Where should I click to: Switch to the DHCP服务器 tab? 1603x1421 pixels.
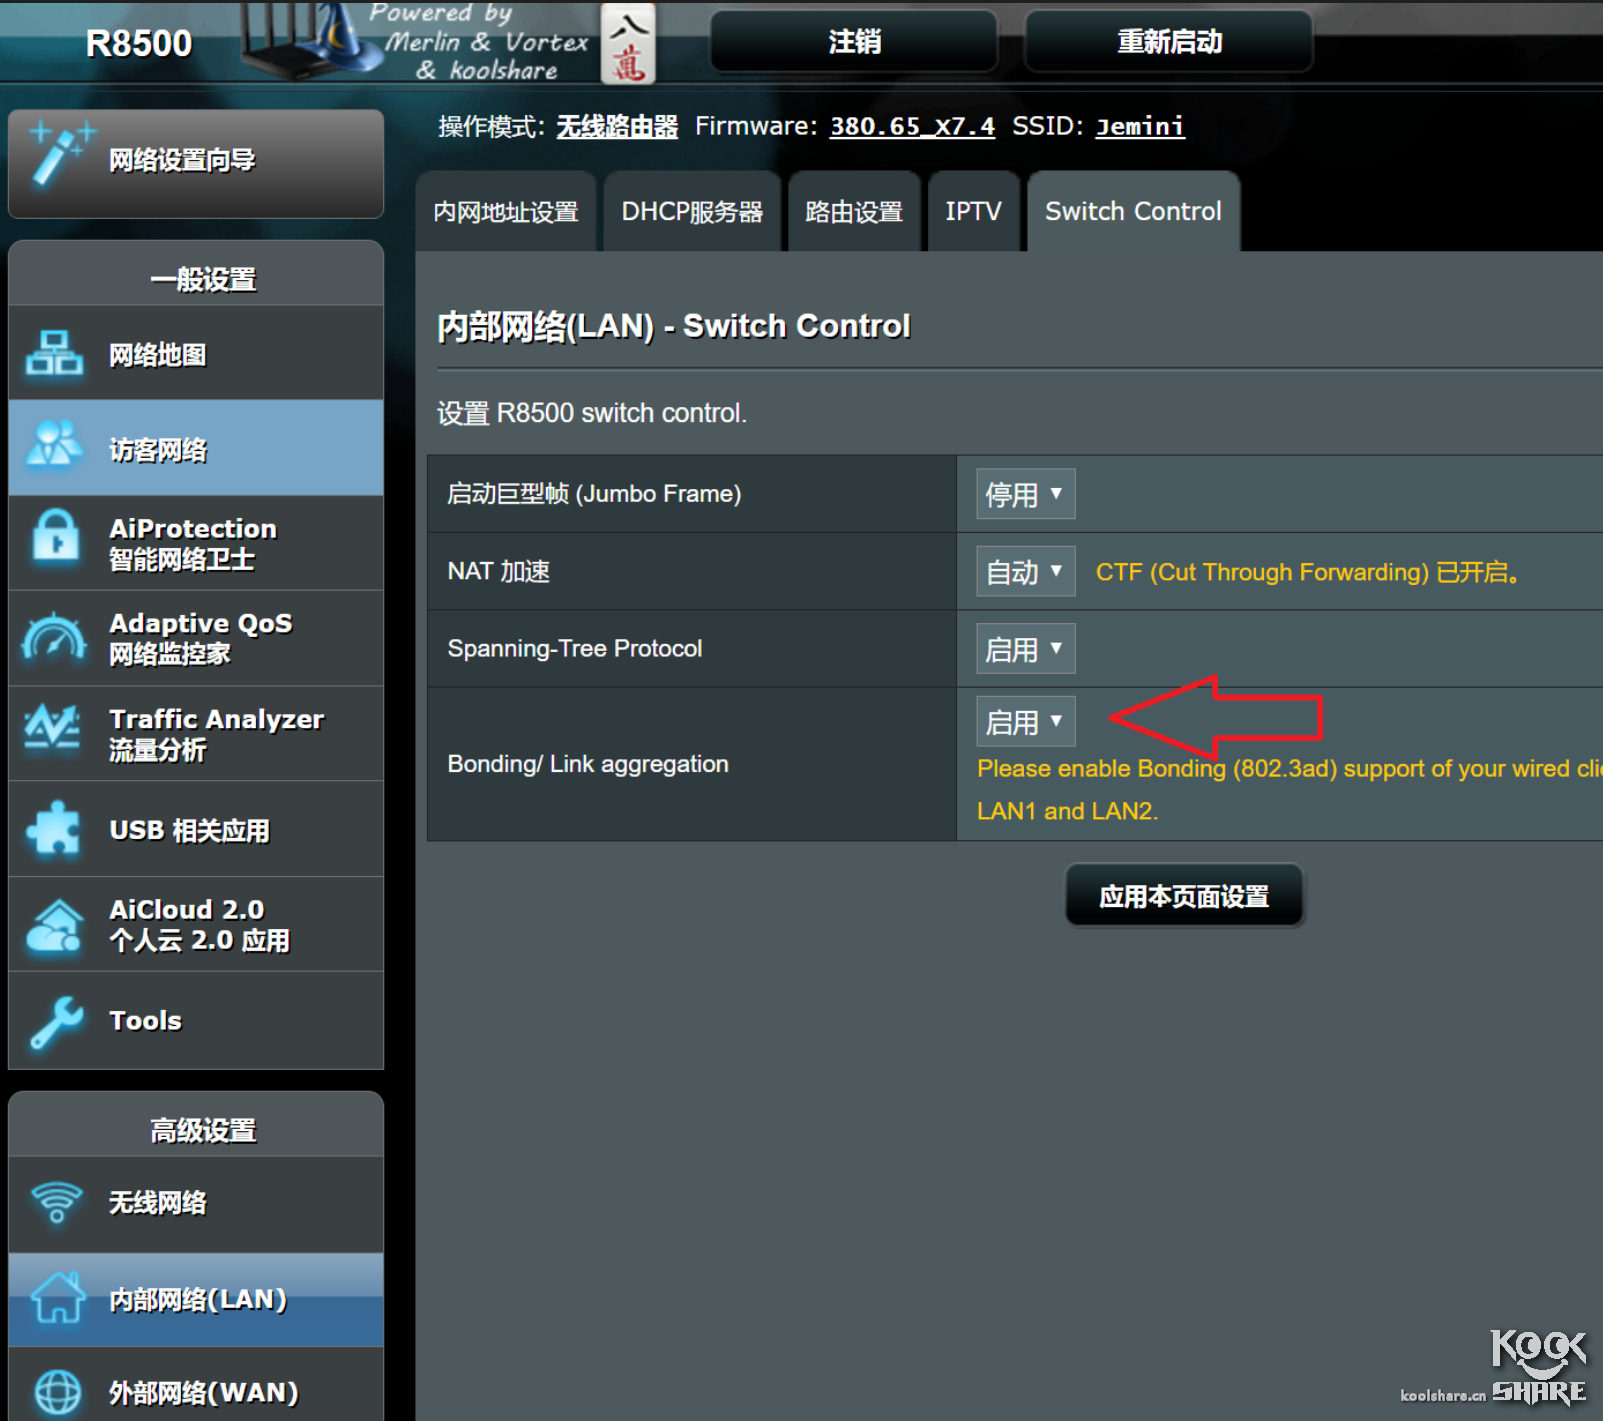tap(692, 212)
